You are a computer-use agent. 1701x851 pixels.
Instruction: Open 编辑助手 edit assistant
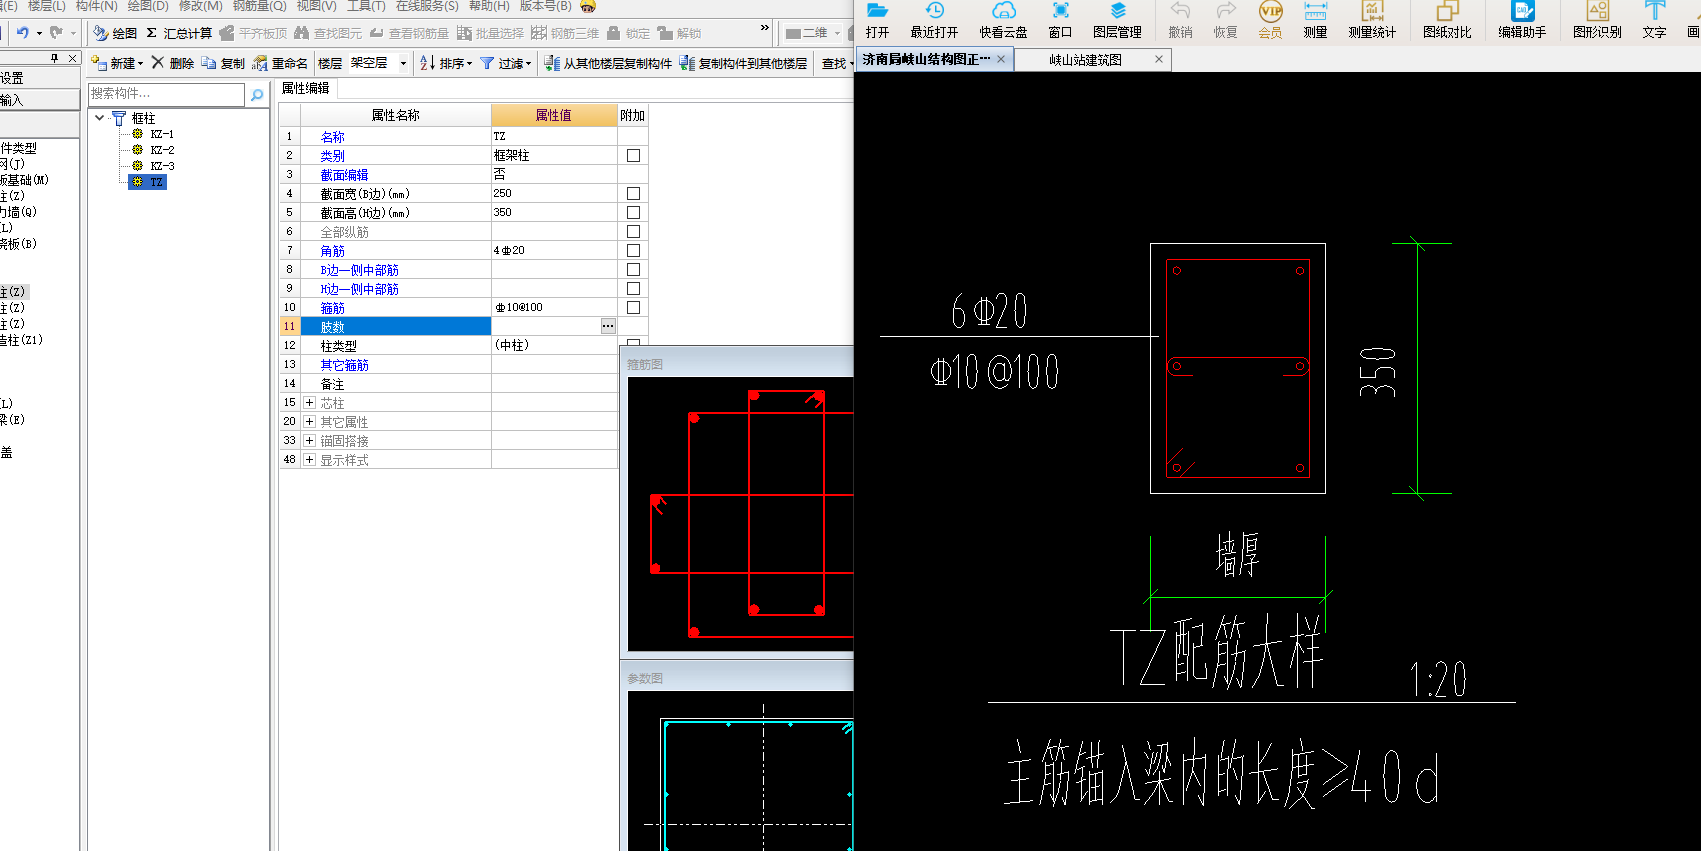pyautogui.click(x=1522, y=20)
